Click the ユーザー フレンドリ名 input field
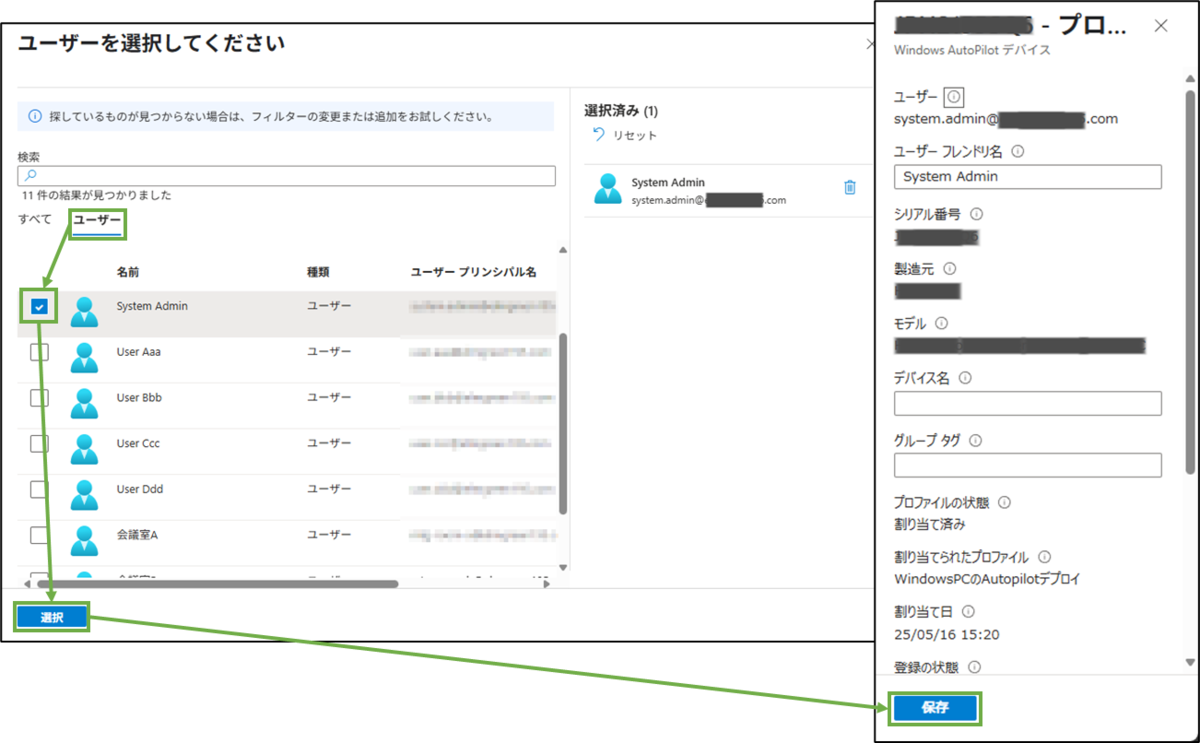This screenshot has height=743, width=1200. click(1028, 176)
